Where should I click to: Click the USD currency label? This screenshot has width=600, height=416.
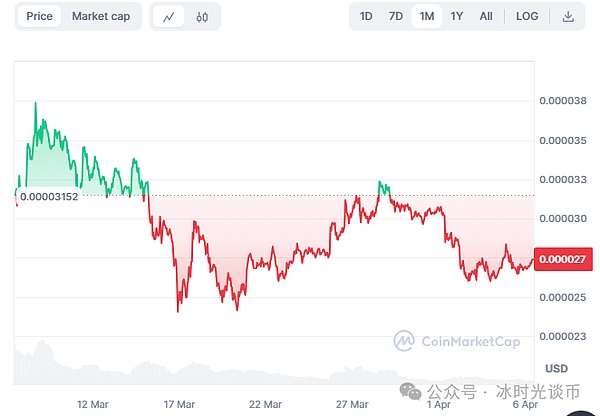(x=555, y=369)
